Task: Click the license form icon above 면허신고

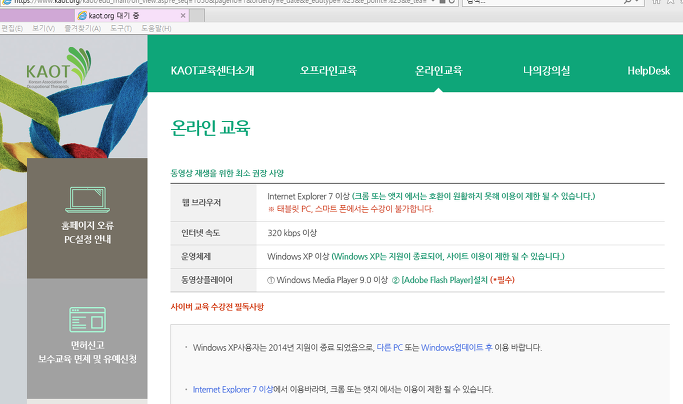Action: pos(87,319)
